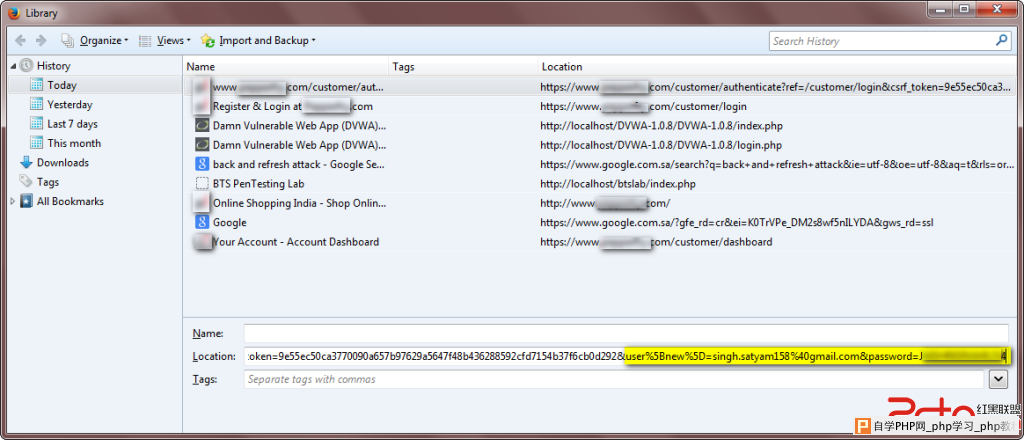This screenshot has height=440, width=1024.
Task: Select the DVWA index.php history entry
Action: tap(600, 125)
